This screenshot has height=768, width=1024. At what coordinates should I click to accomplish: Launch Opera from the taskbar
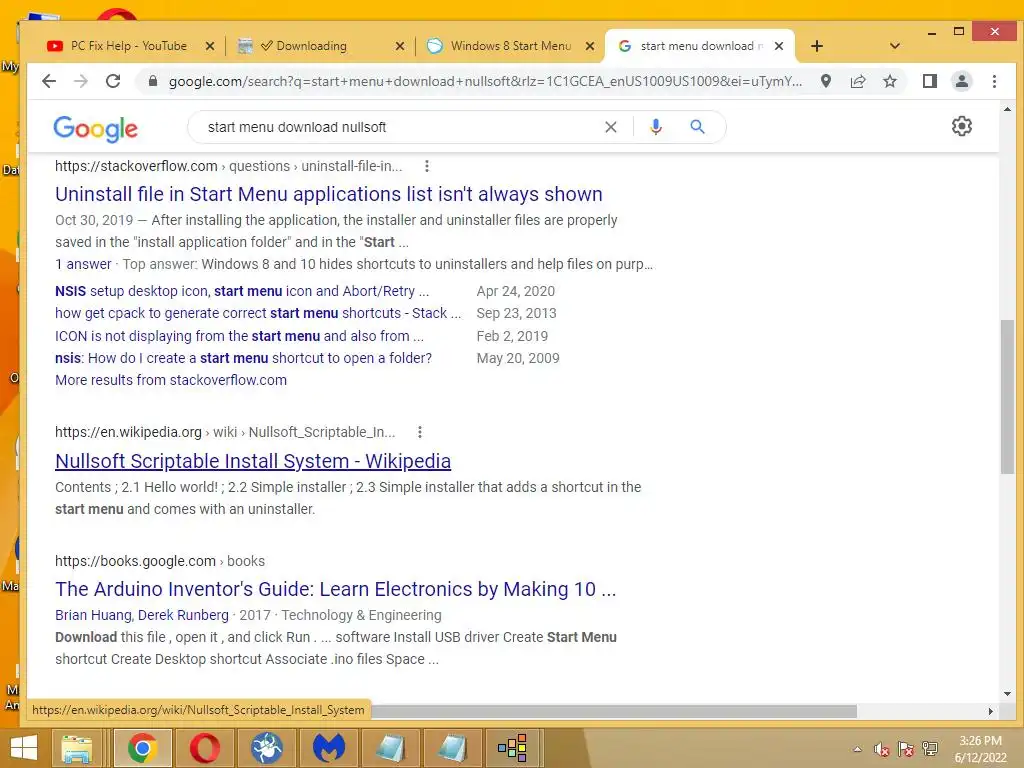pyautogui.click(x=204, y=748)
